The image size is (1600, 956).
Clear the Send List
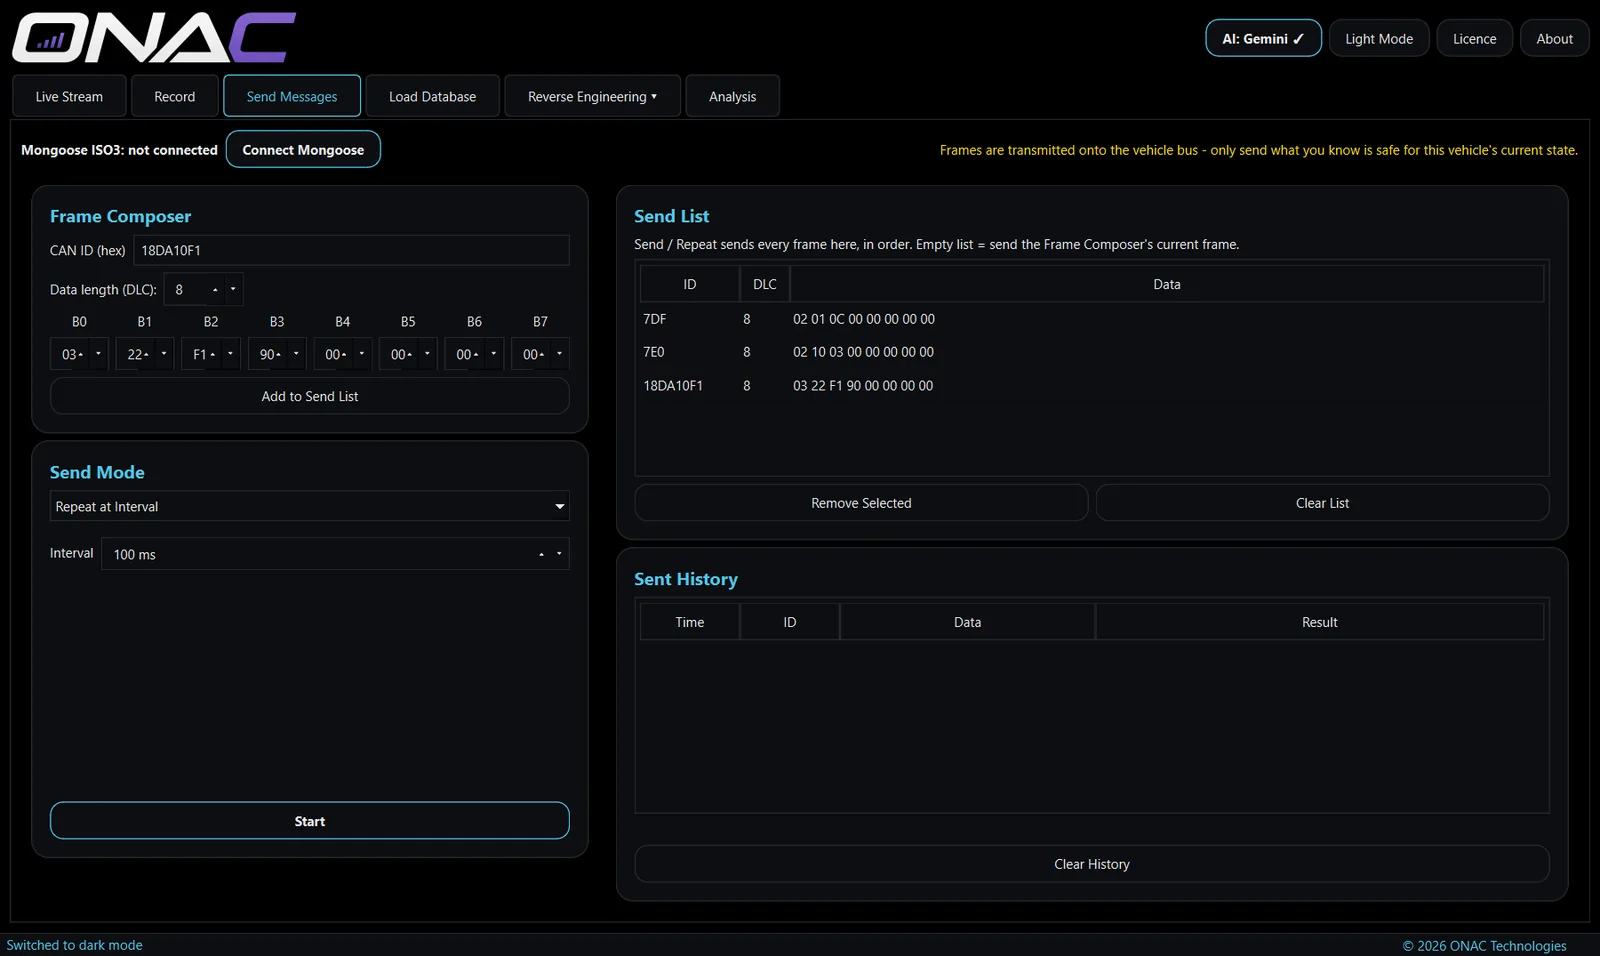[1322, 503]
